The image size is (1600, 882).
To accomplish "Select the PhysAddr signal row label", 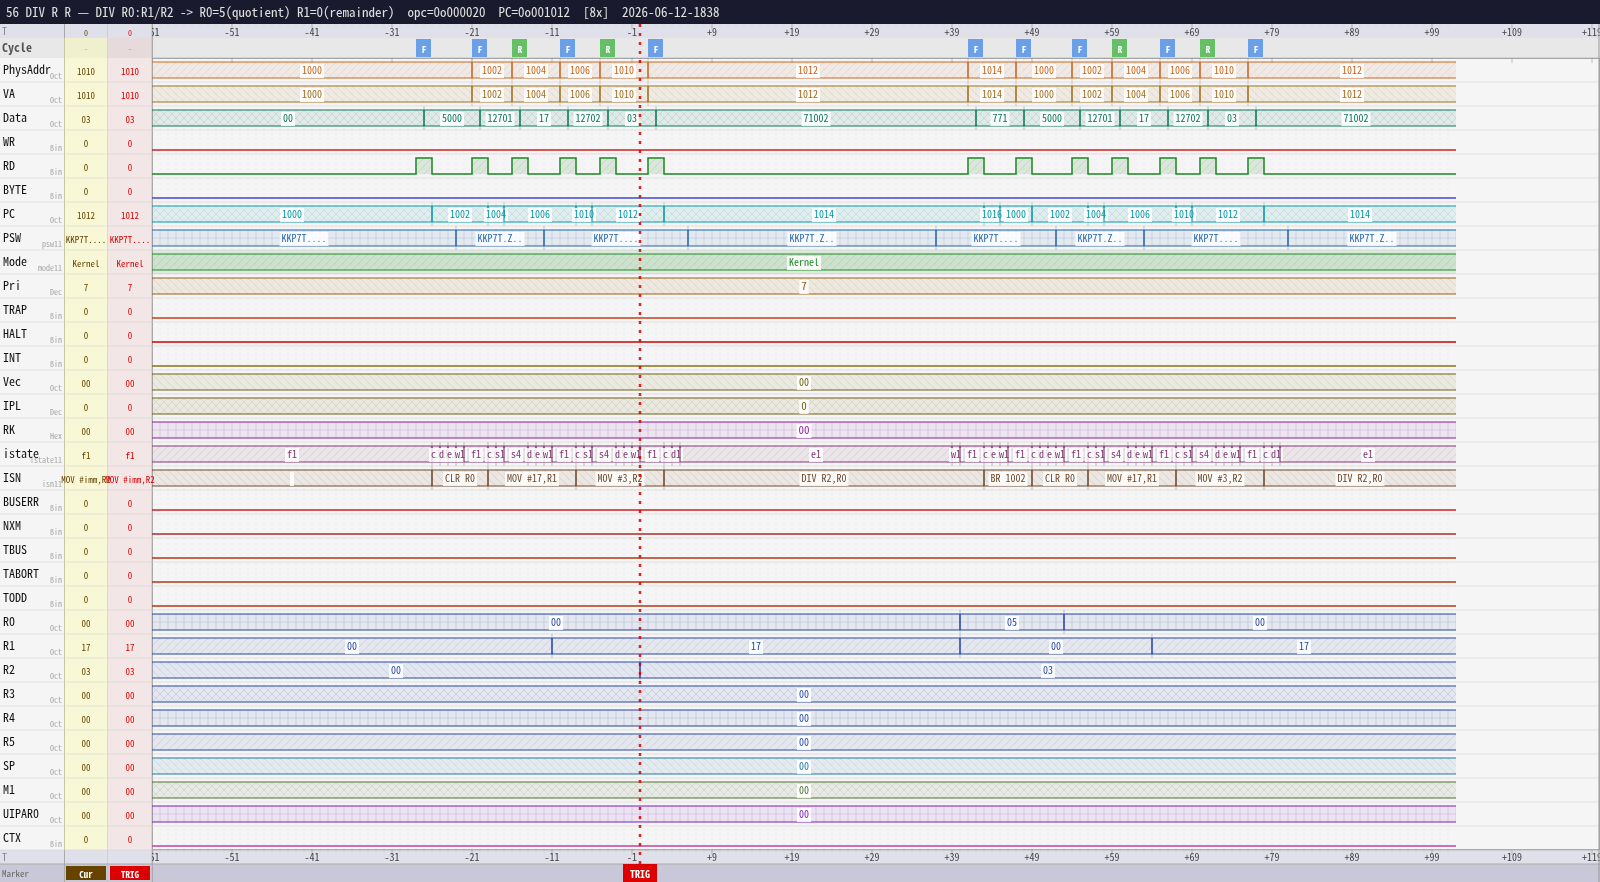I will click(26, 70).
